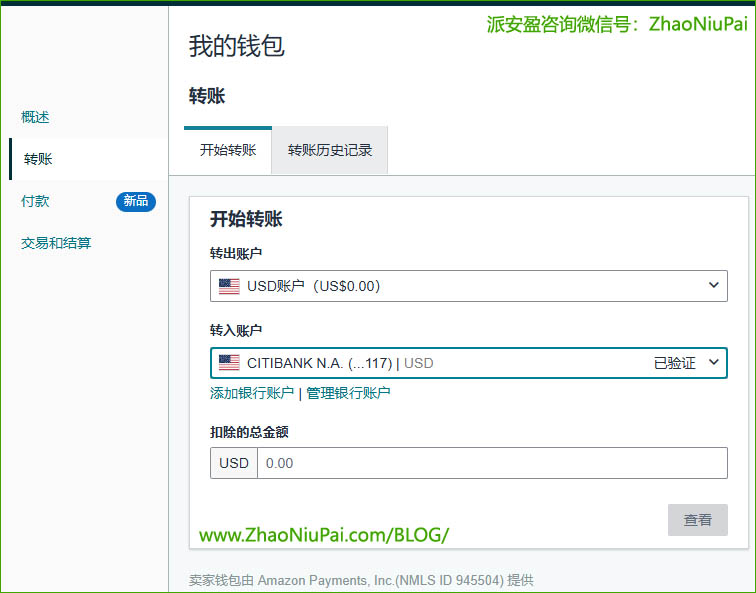Viewport: 756px width, 593px height.
Task: Click the US flag beside USD账户
Action: coord(229,286)
